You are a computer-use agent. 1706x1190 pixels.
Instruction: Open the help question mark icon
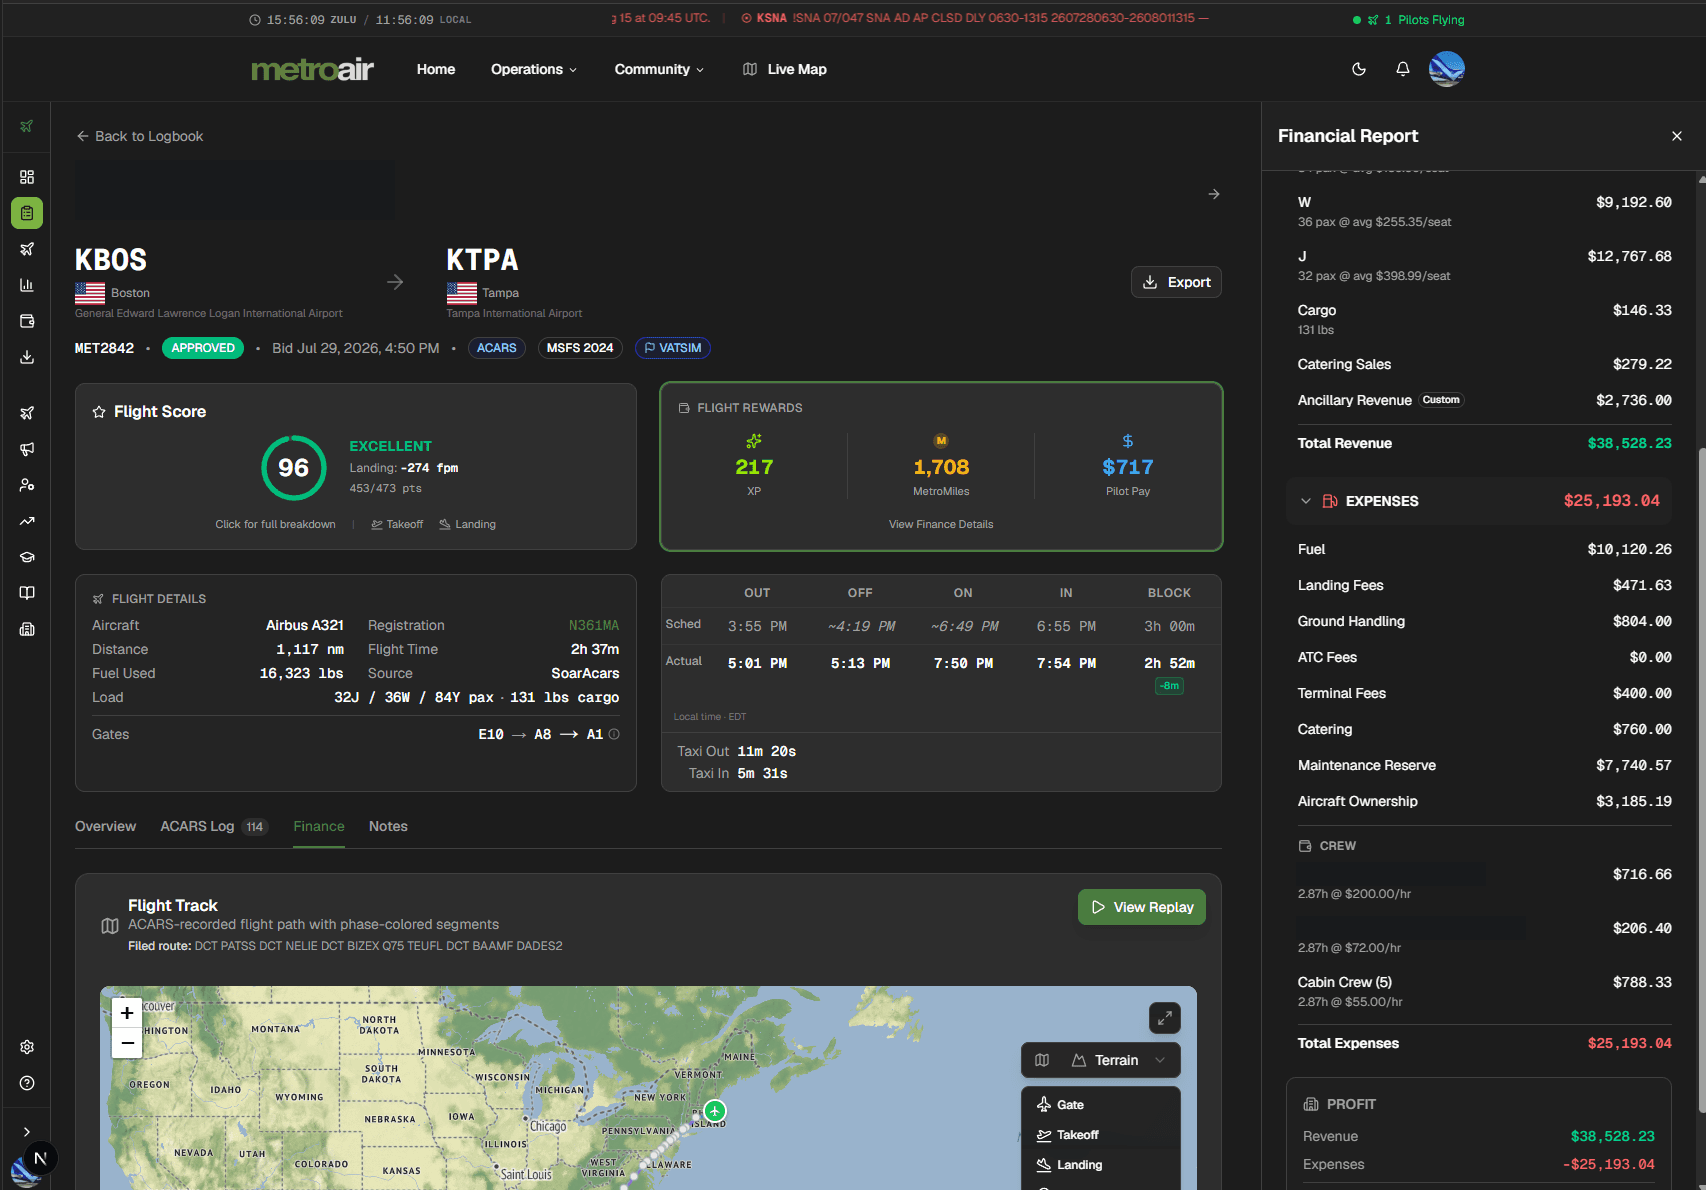pyautogui.click(x=27, y=1083)
